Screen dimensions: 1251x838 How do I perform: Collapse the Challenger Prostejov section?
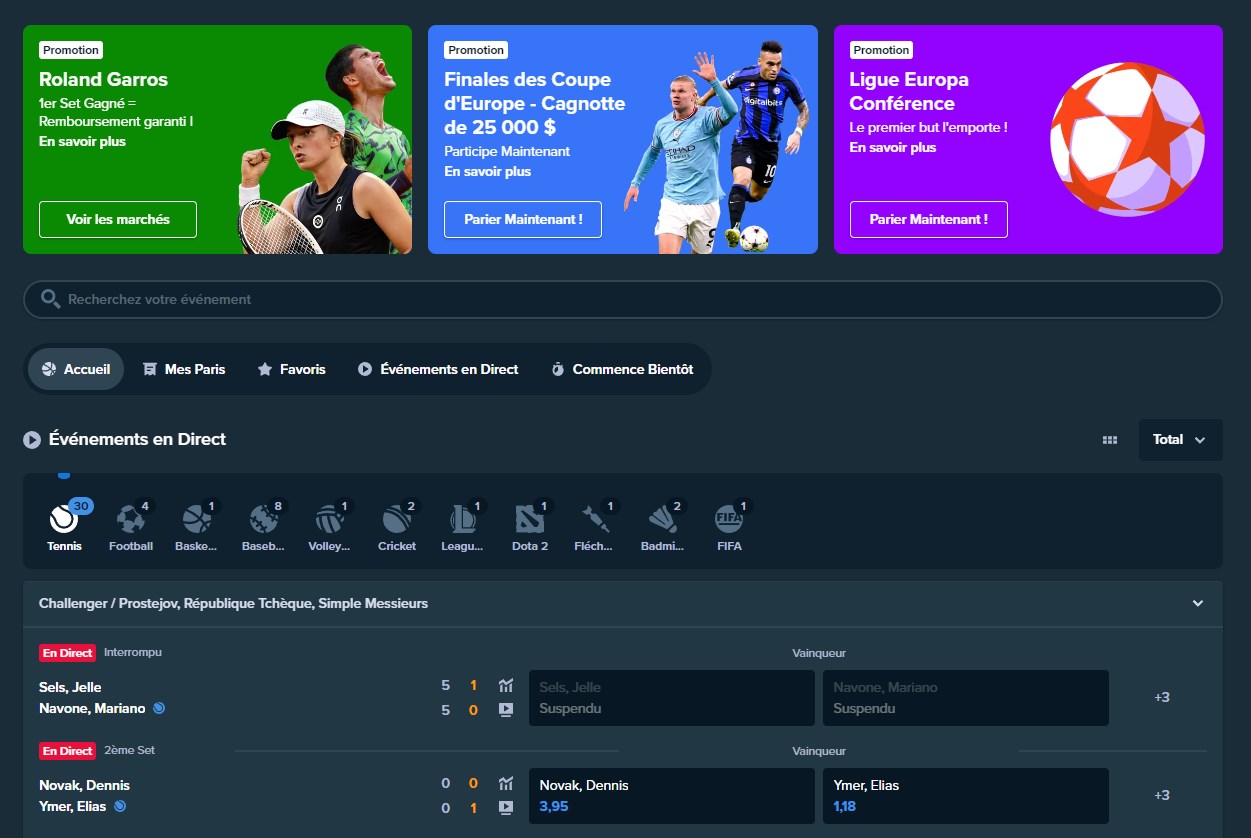1198,604
